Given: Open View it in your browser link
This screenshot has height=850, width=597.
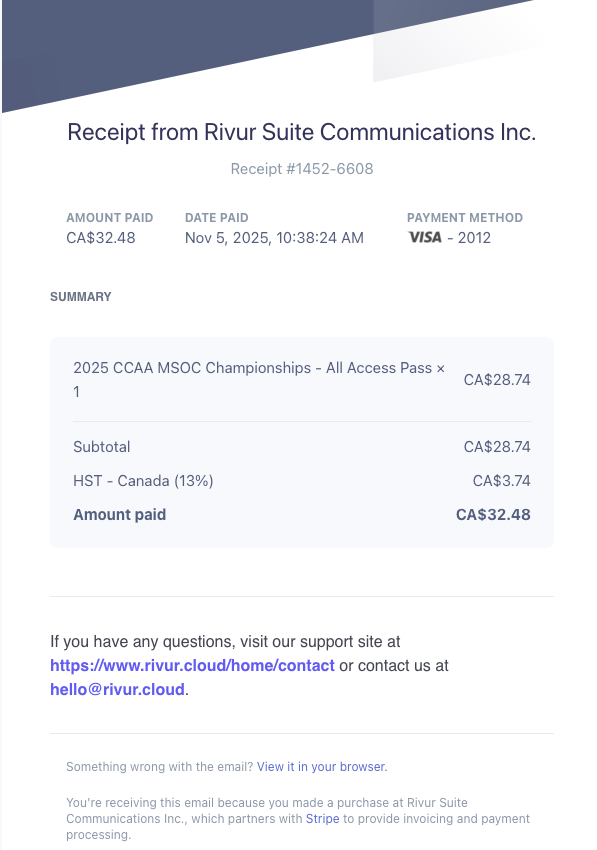Looking at the screenshot, I should [x=322, y=767].
